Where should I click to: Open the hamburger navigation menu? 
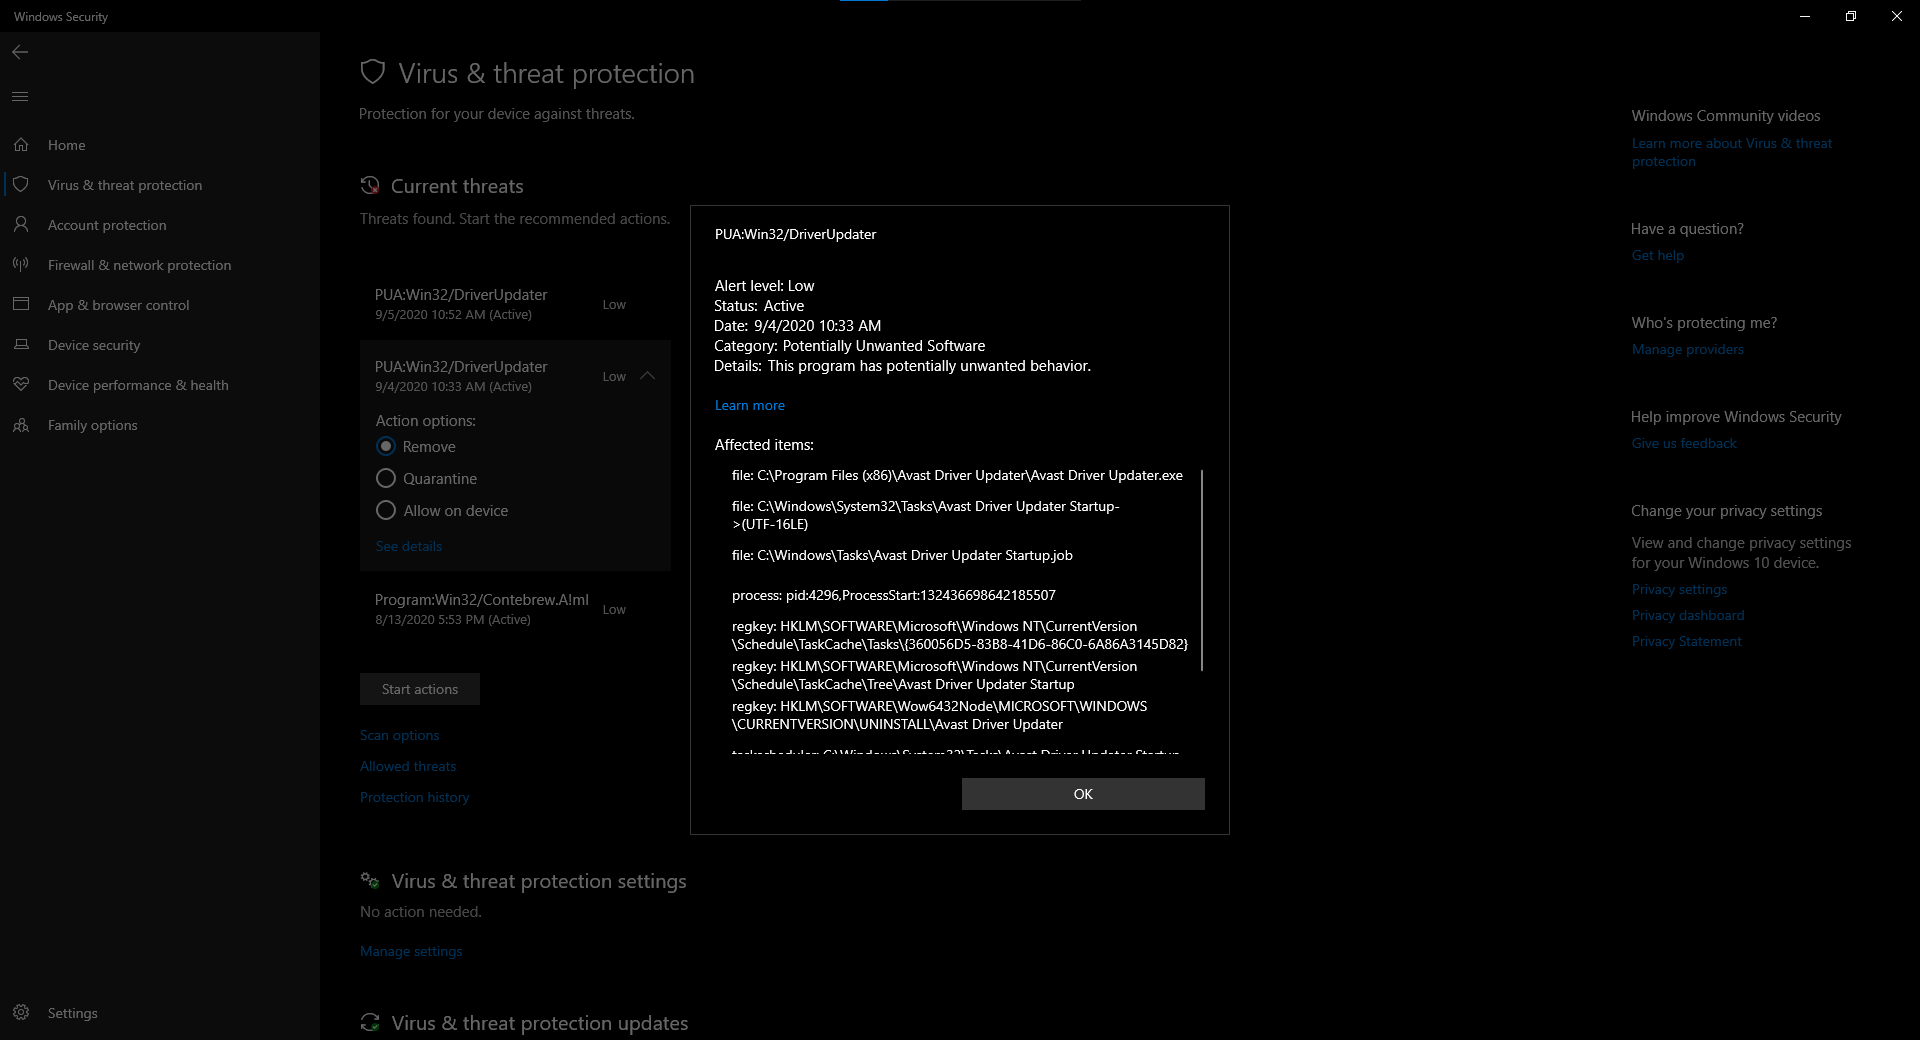point(20,97)
